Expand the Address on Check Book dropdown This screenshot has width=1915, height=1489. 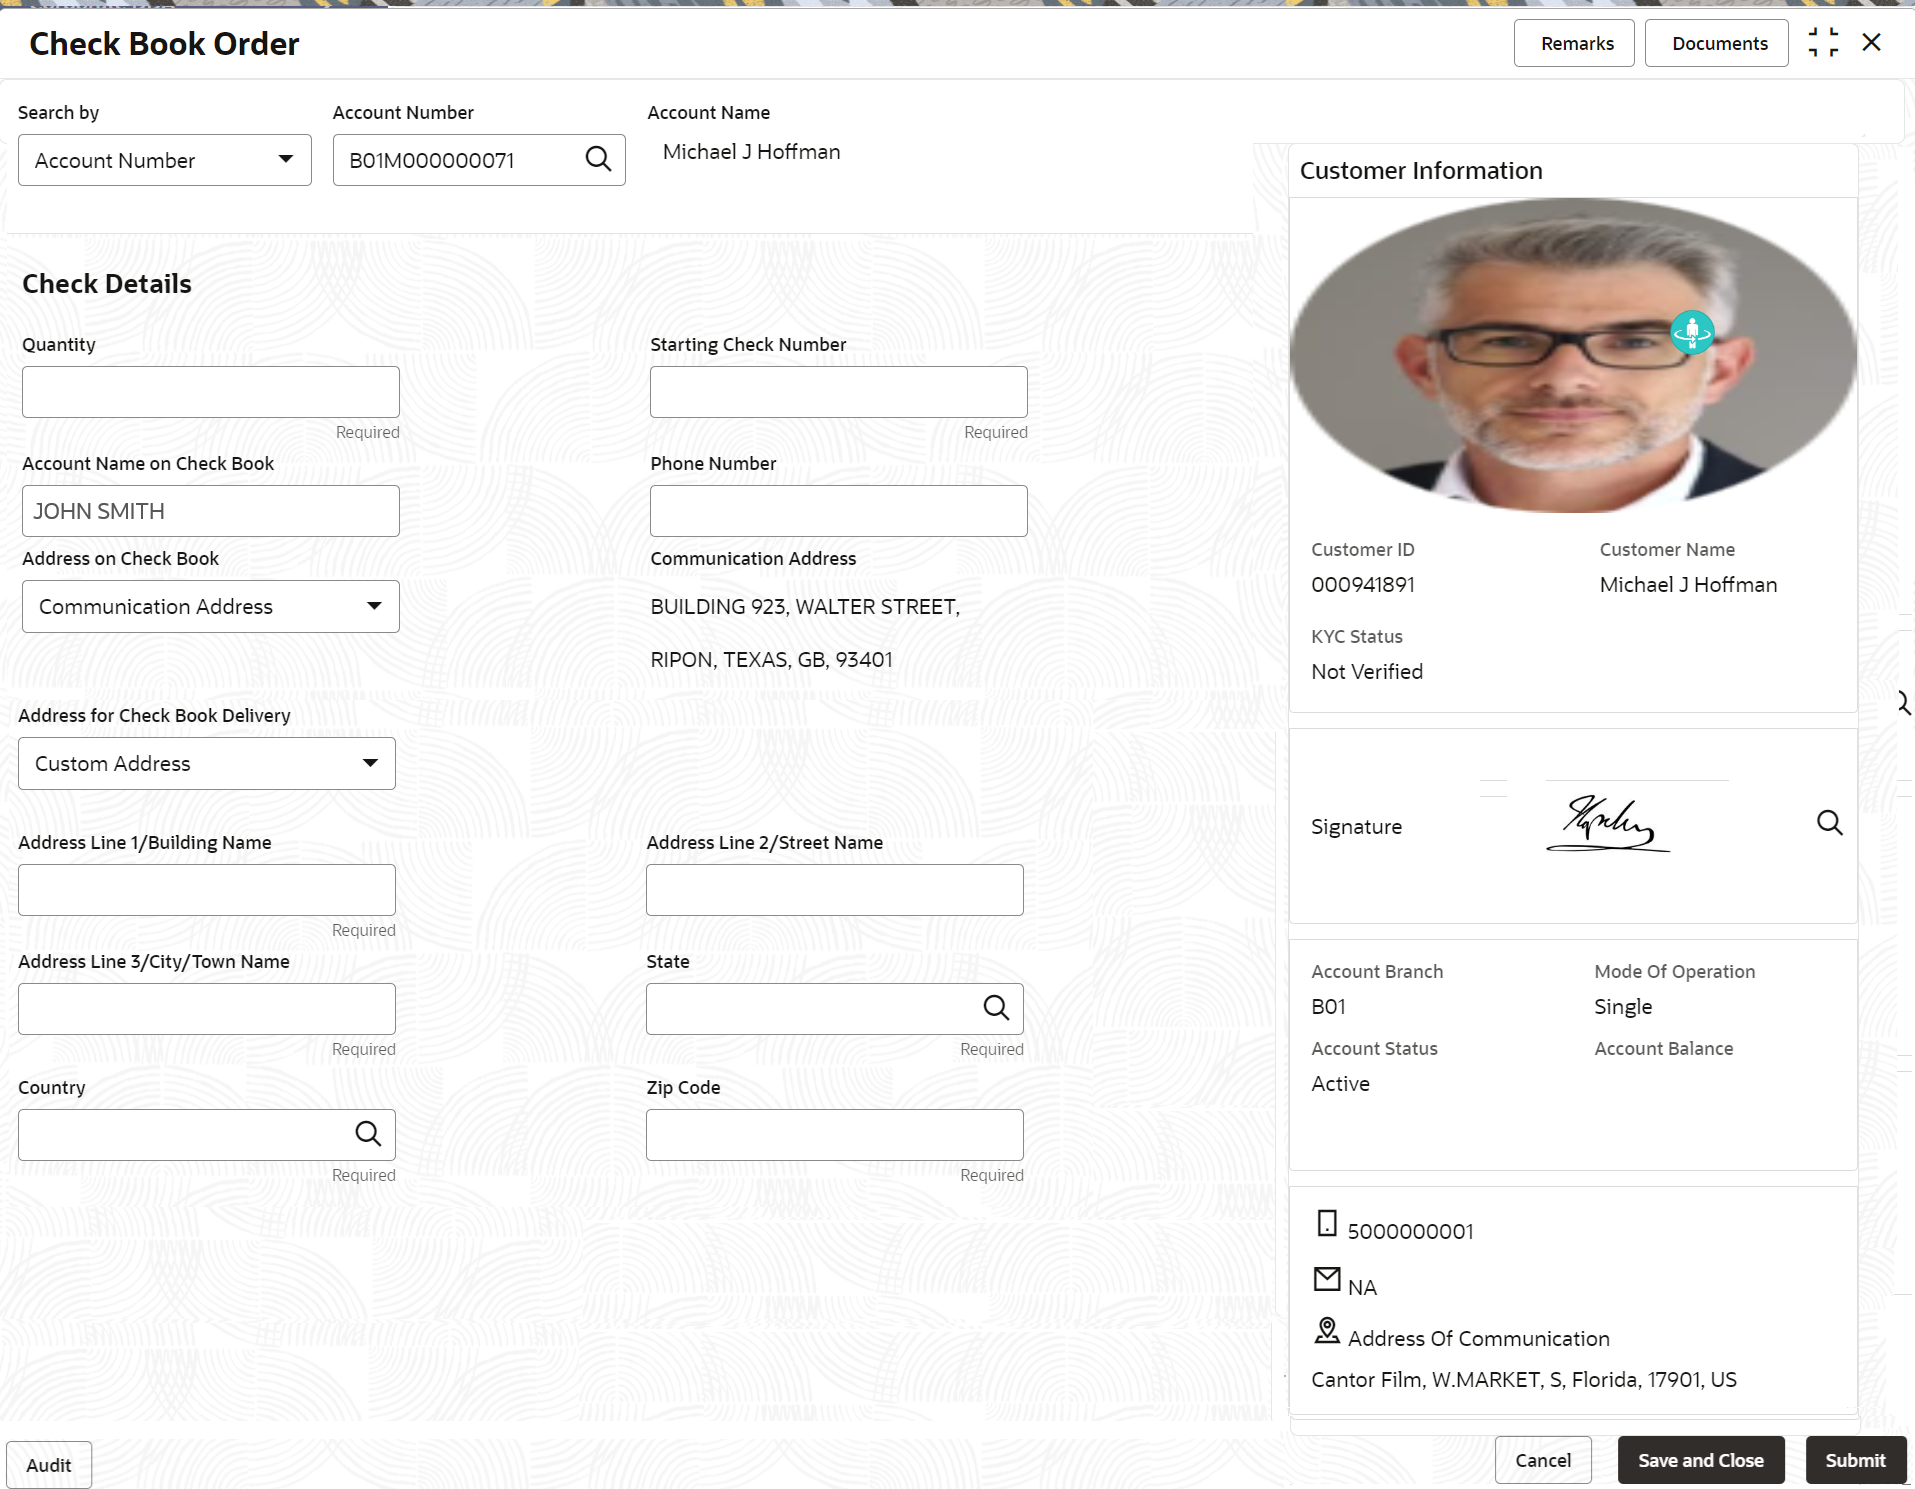point(211,607)
